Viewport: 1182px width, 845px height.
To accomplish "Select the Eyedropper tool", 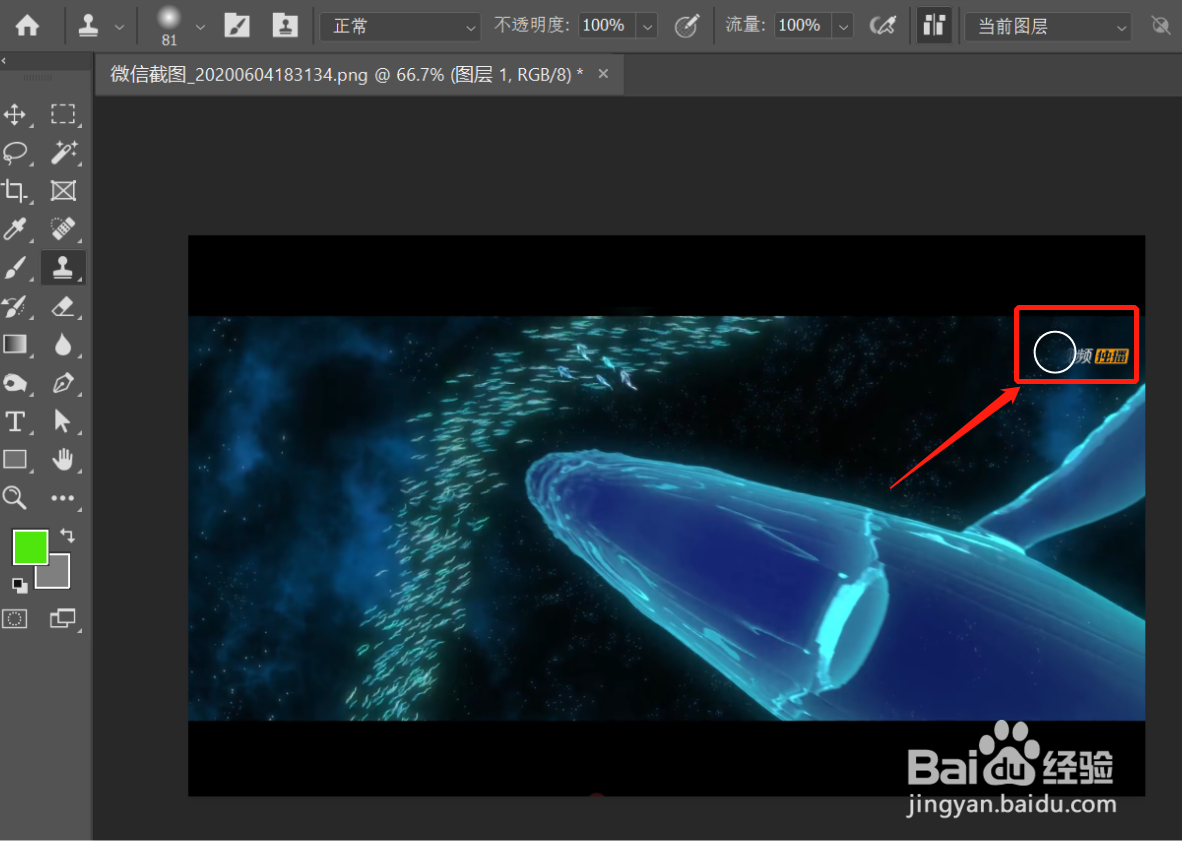I will [15, 228].
